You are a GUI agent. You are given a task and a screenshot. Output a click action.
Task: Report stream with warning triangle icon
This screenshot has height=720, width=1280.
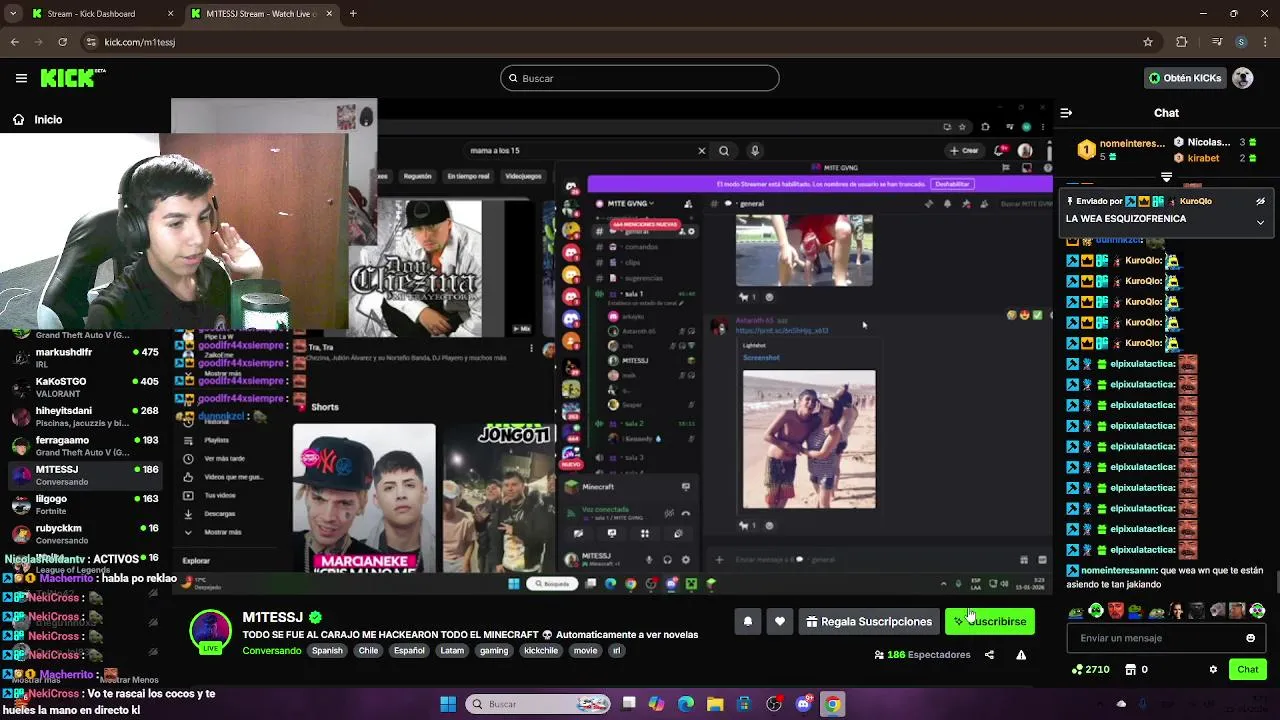pos(1021,655)
